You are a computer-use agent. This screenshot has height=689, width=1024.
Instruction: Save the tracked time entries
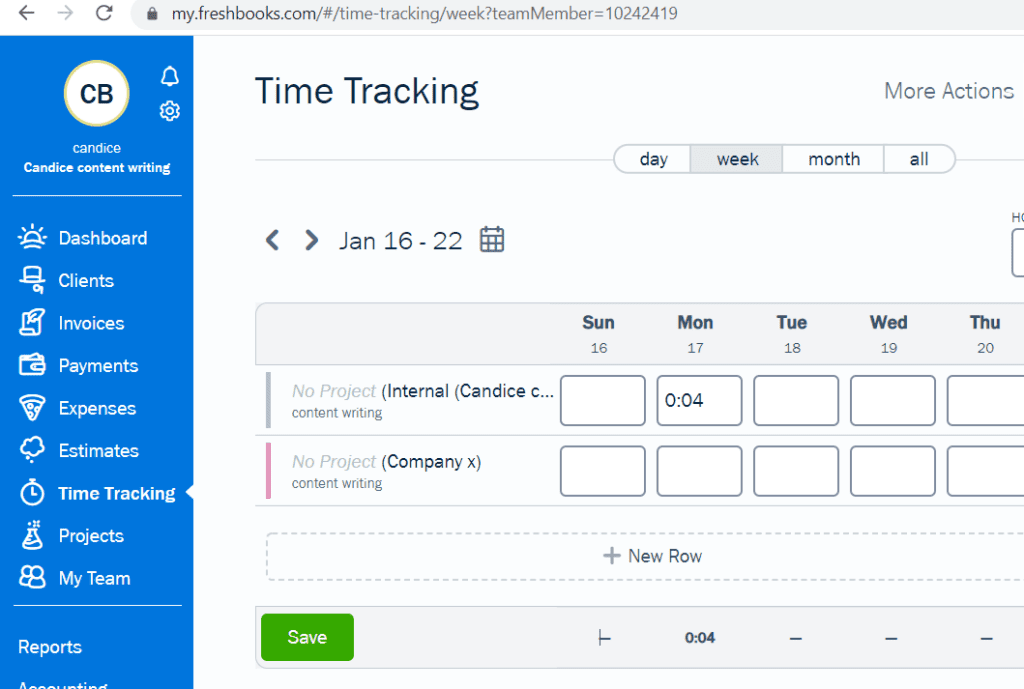(306, 637)
